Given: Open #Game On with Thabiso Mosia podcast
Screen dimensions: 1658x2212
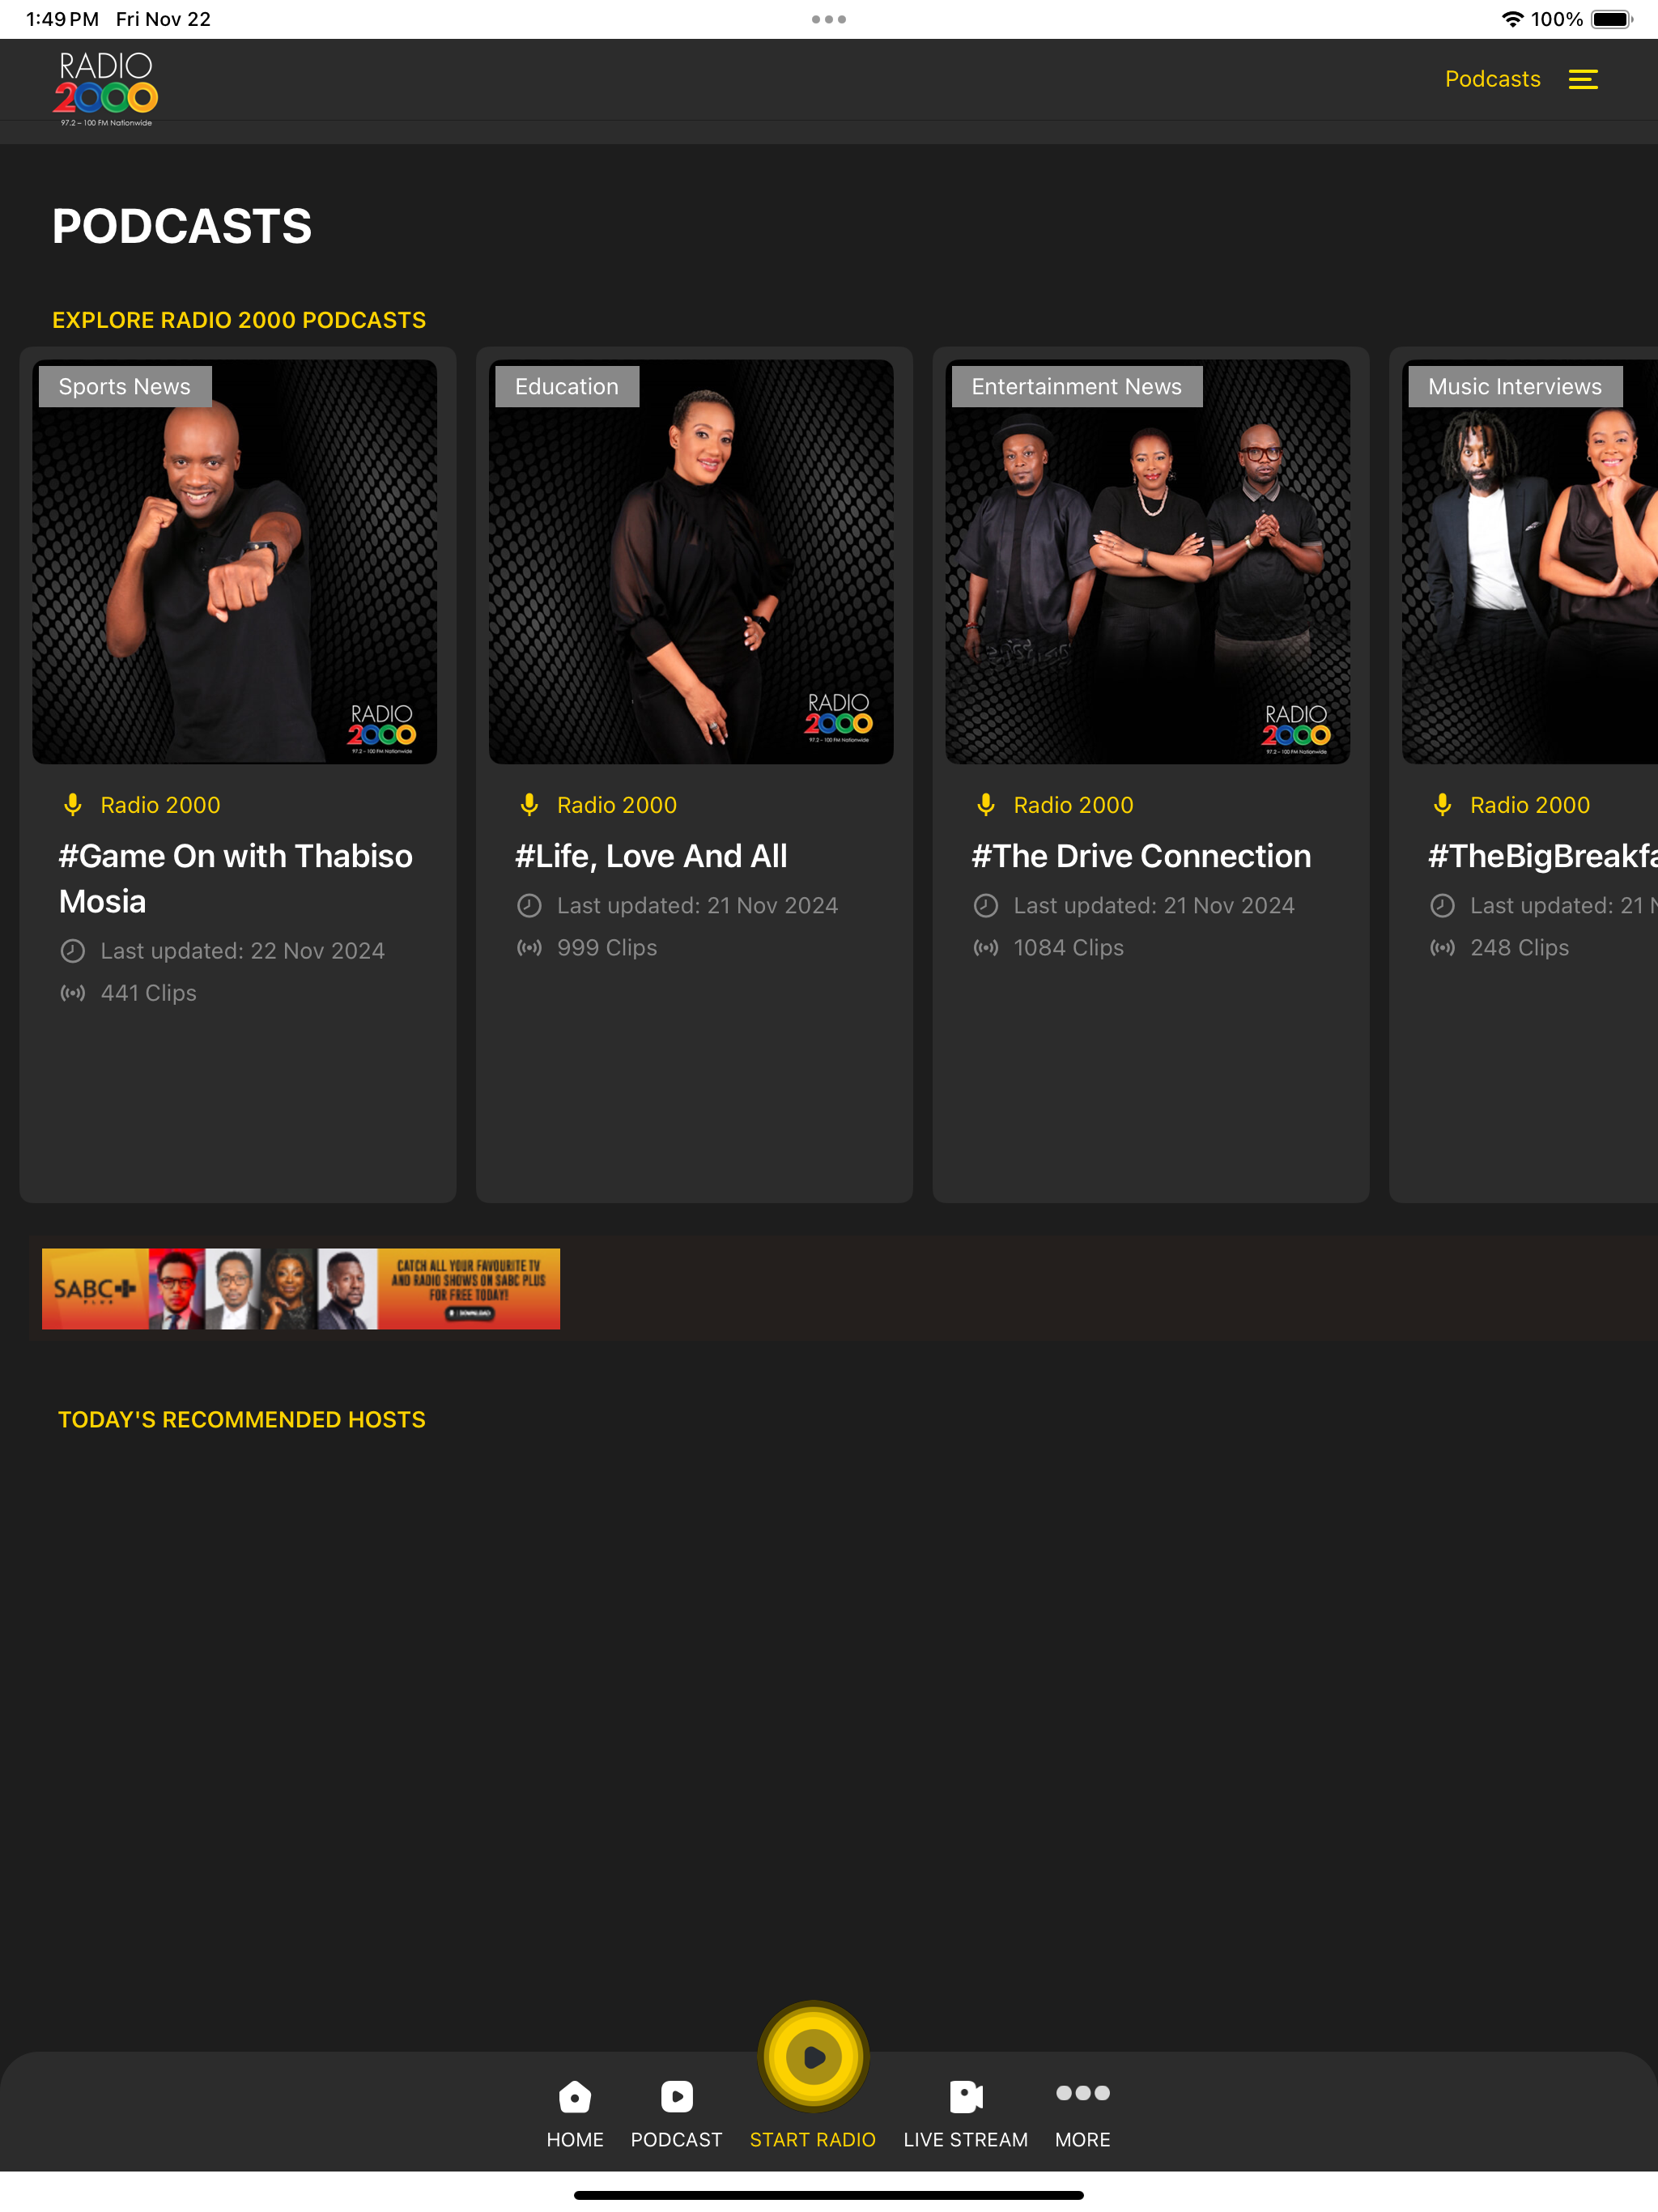Looking at the screenshot, I should pyautogui.click(x=236, y=879).
